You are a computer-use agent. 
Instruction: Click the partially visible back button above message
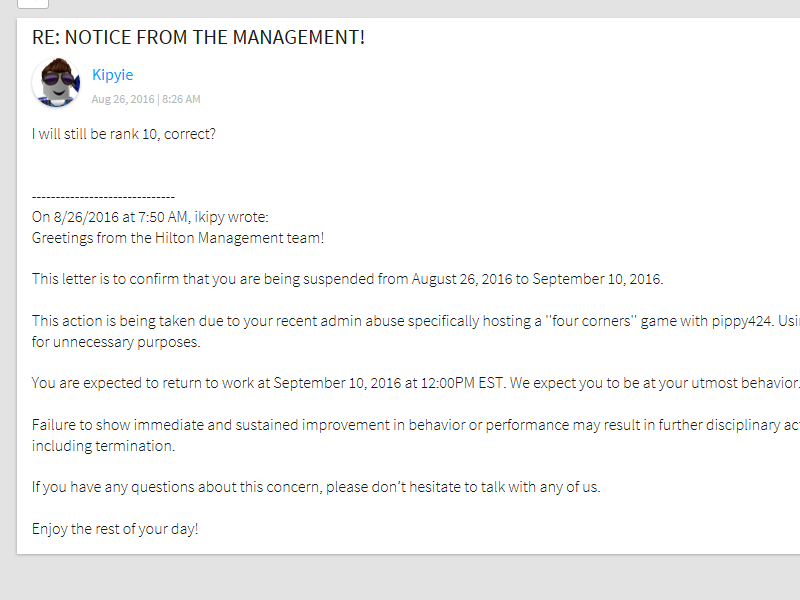[33, 4]
